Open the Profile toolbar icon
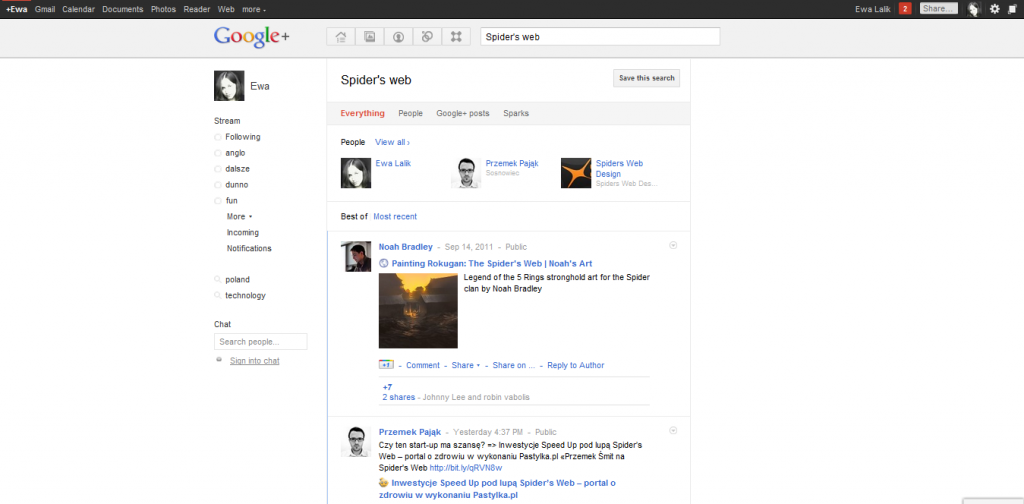This screenshot has width=1024, height=504. (398, 37)
